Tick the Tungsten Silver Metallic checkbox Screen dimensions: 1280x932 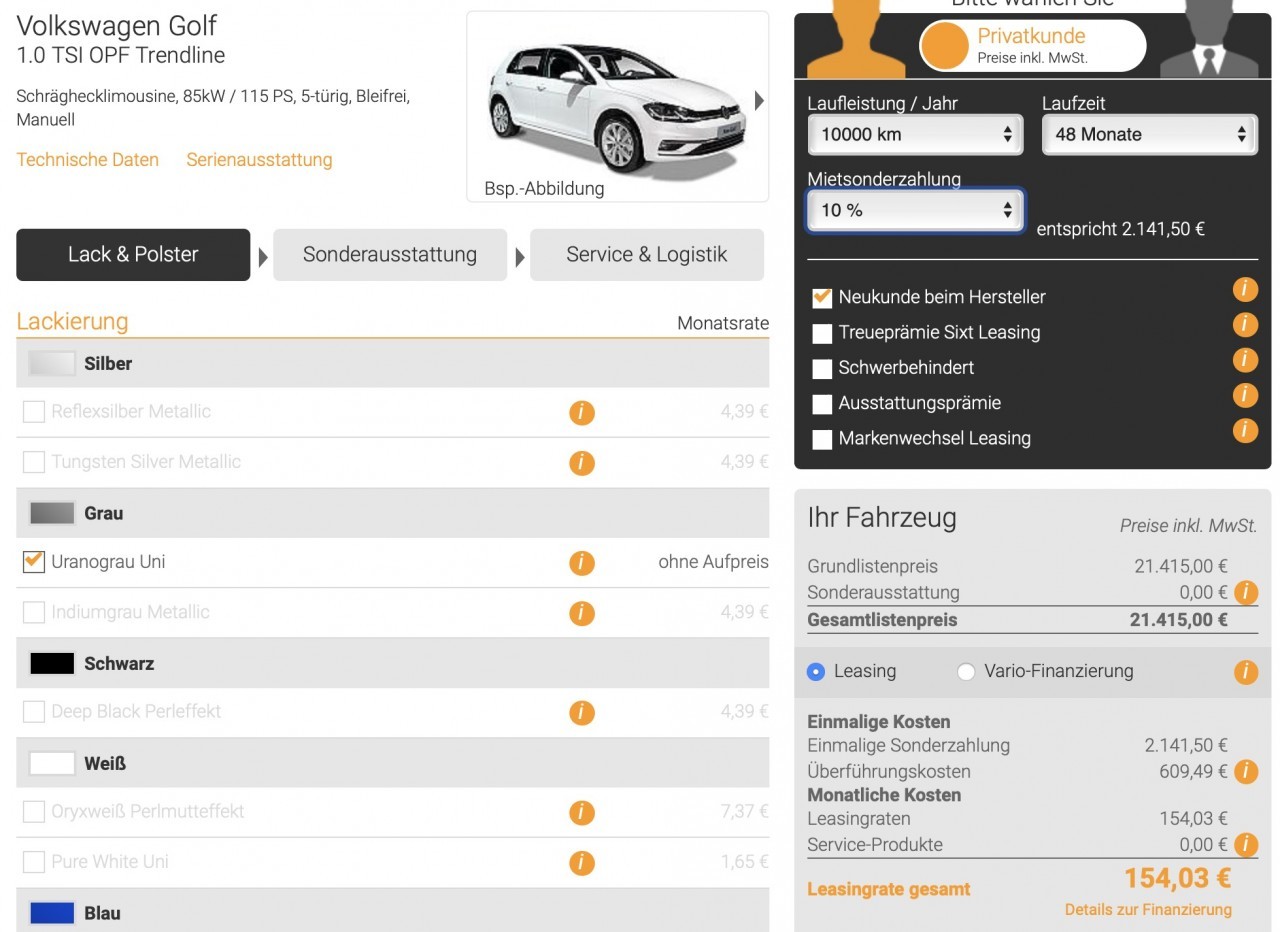(34, 462)
